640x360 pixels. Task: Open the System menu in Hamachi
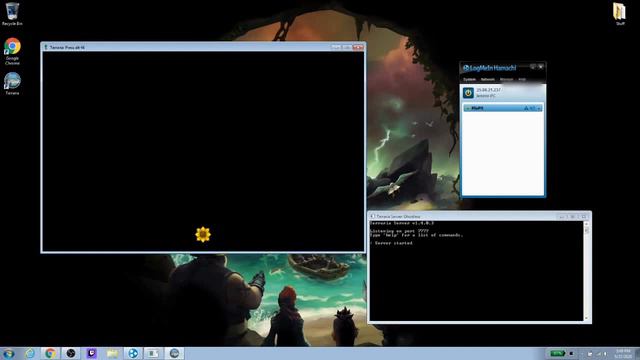pyautogui.click(x=469, y=79)
